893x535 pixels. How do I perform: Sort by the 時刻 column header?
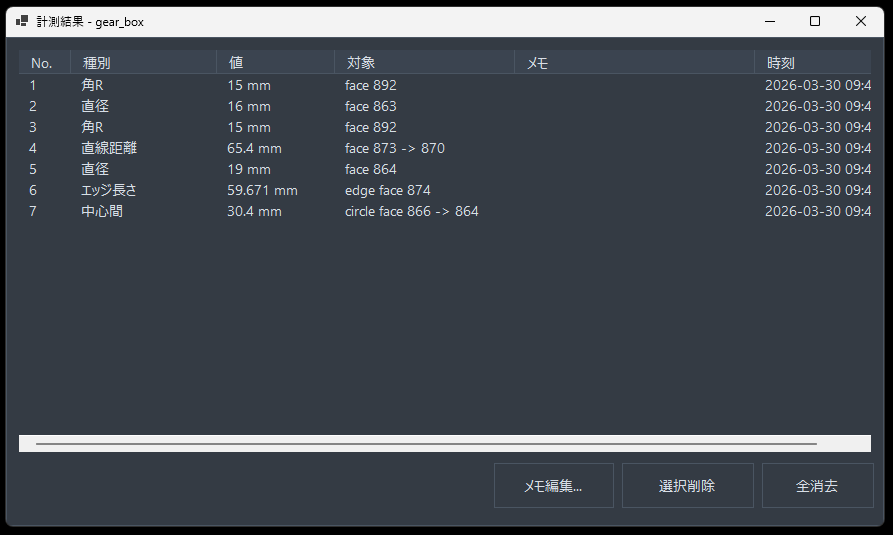tap(813, 62)
